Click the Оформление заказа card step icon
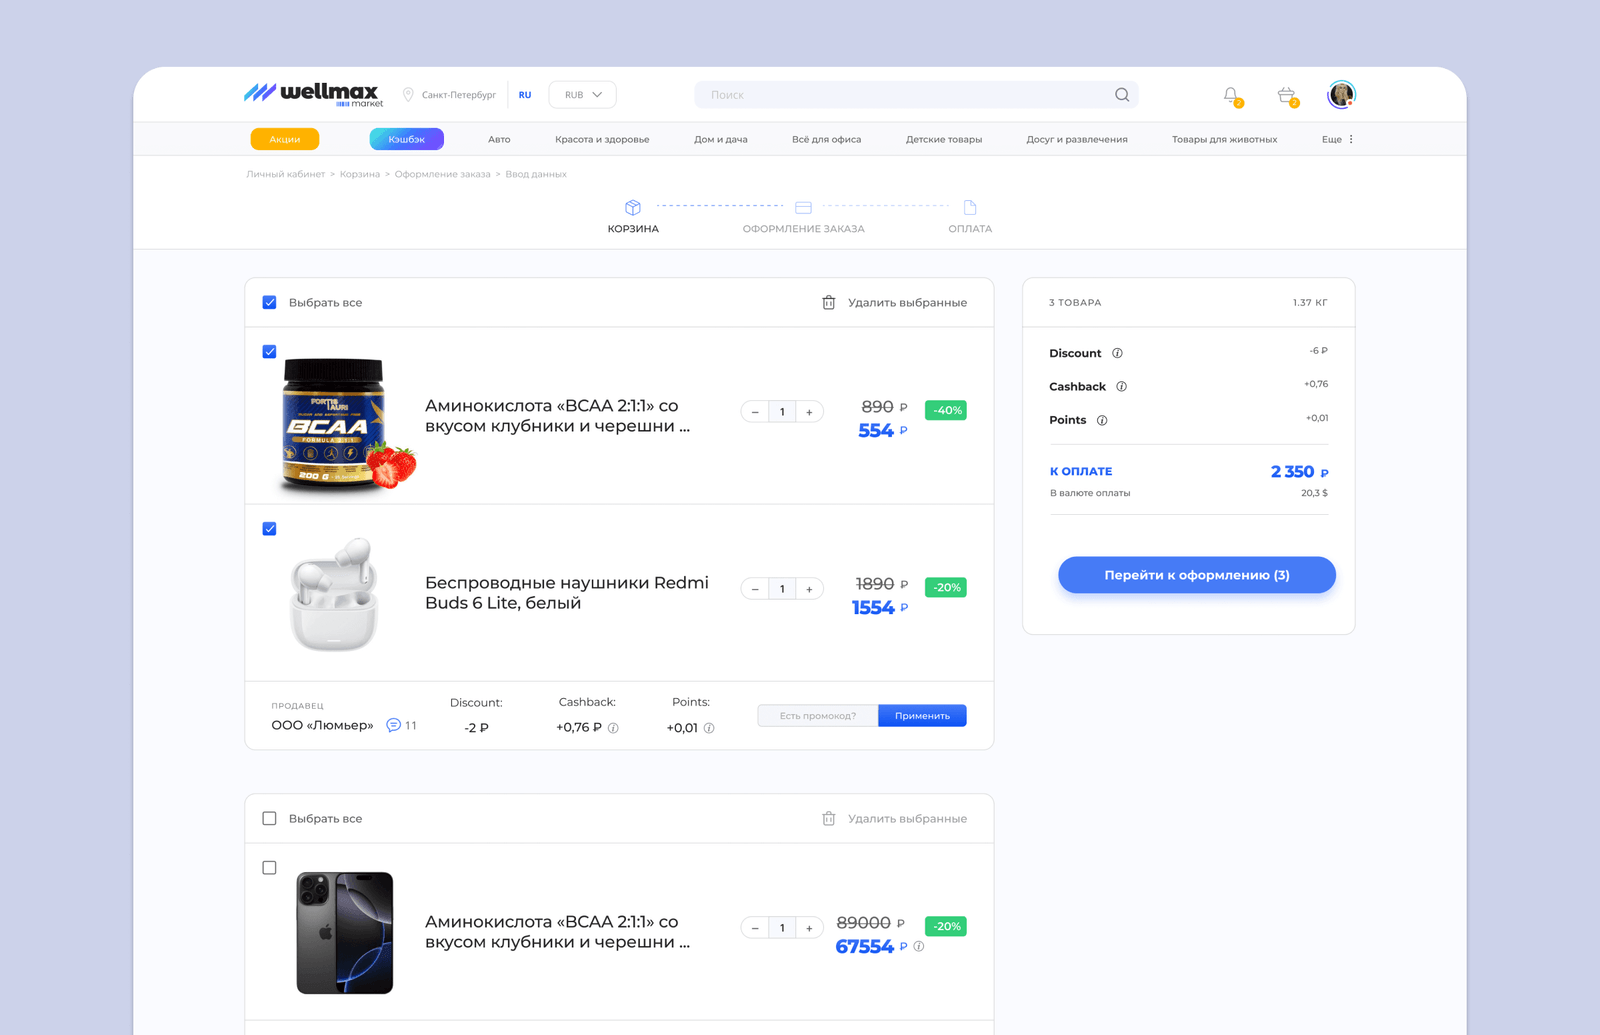 click(x=803, y=207)
